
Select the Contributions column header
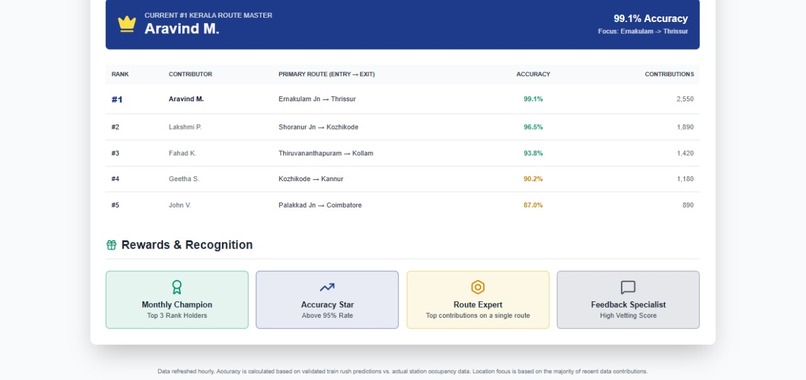(x=669, y=74)
